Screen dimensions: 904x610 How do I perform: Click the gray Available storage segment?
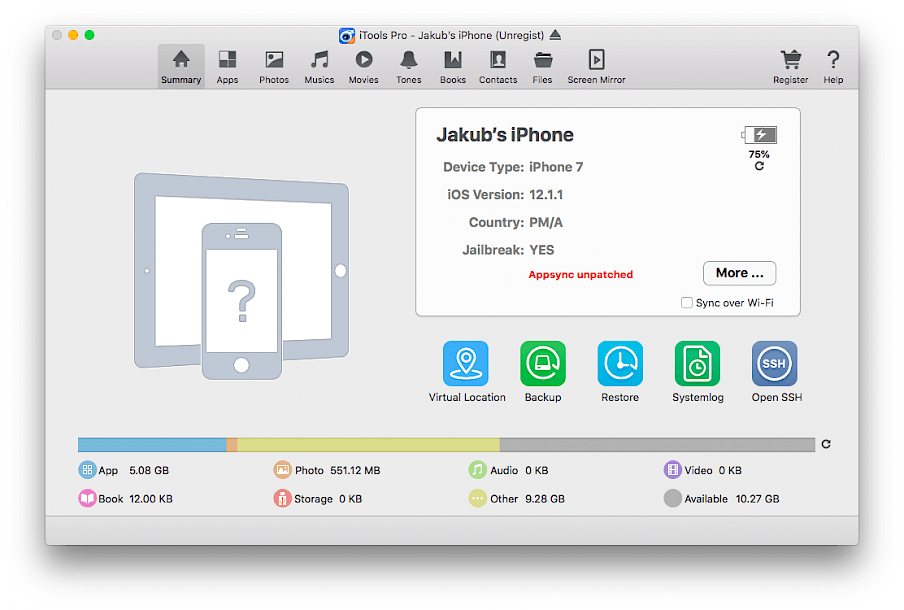click(x=657, y=445)
